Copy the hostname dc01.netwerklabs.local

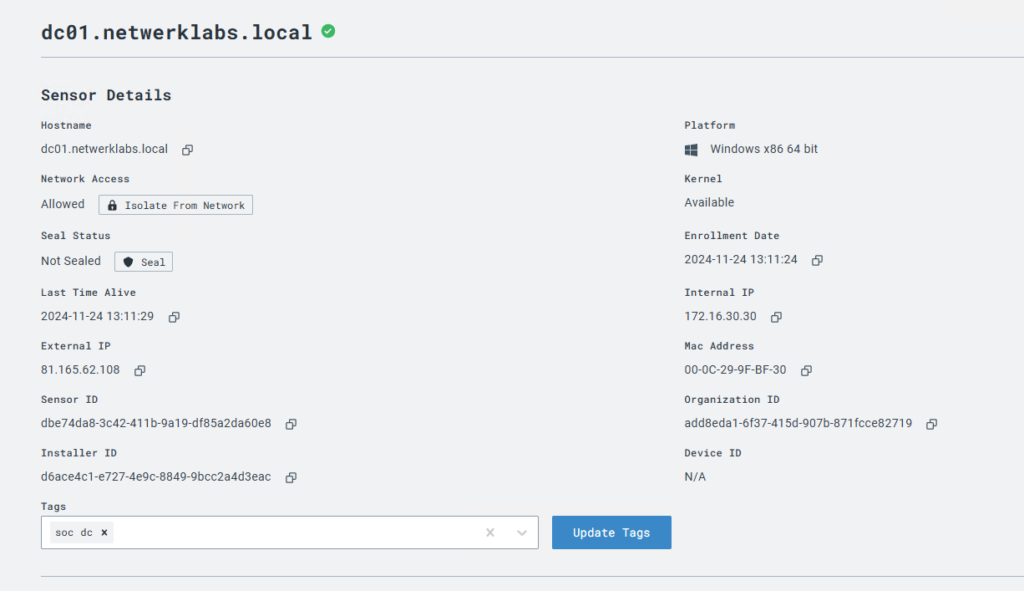pos(187,150)
